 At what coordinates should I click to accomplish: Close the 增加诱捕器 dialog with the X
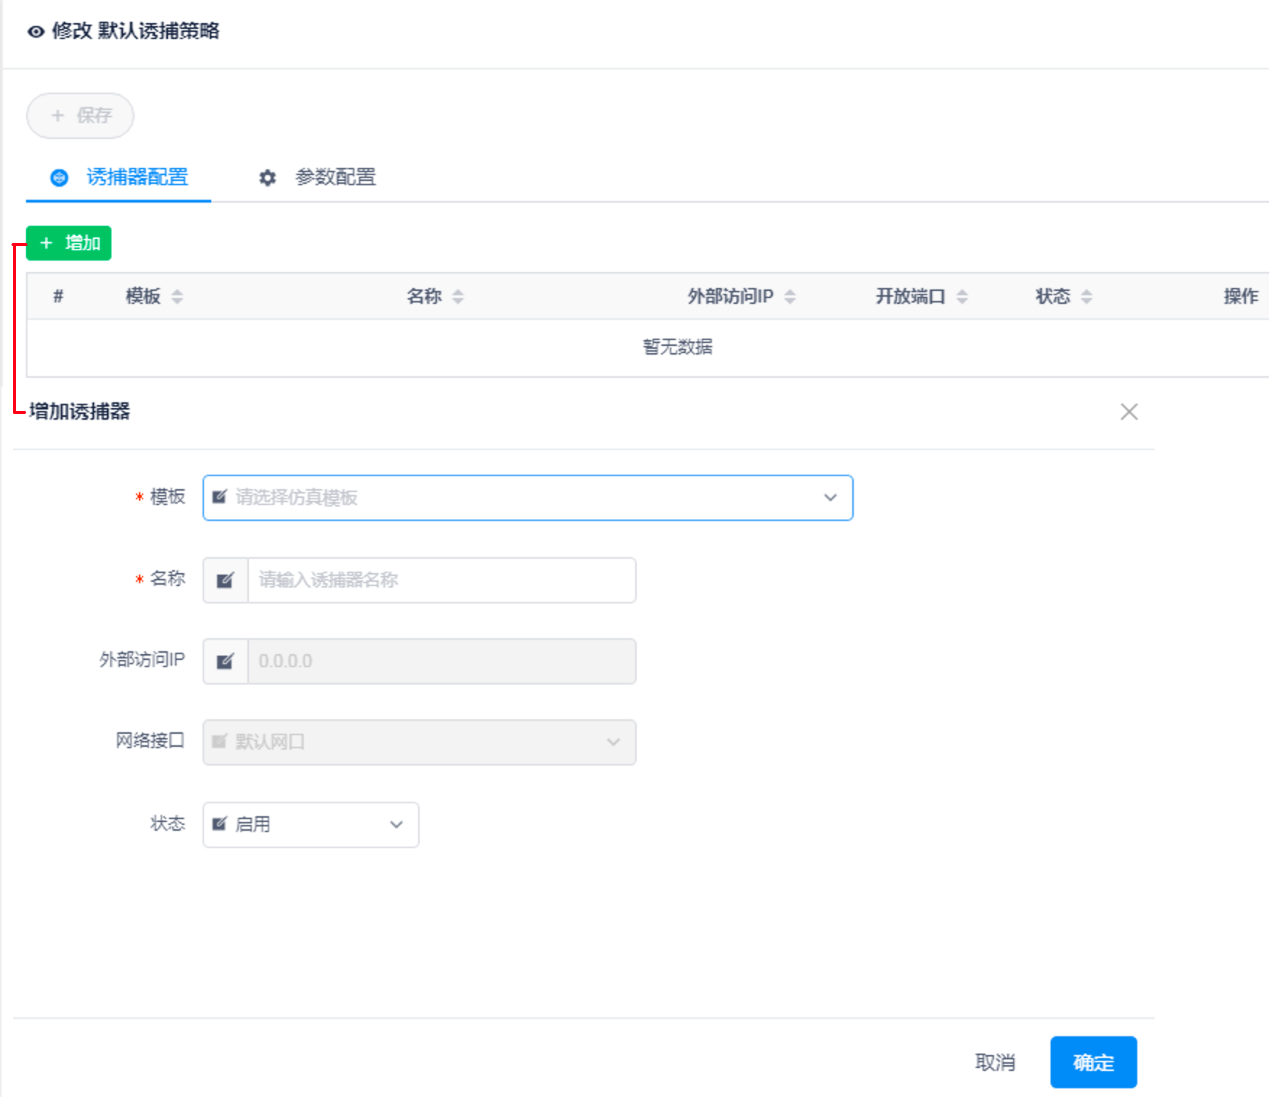coord(1129,411)
